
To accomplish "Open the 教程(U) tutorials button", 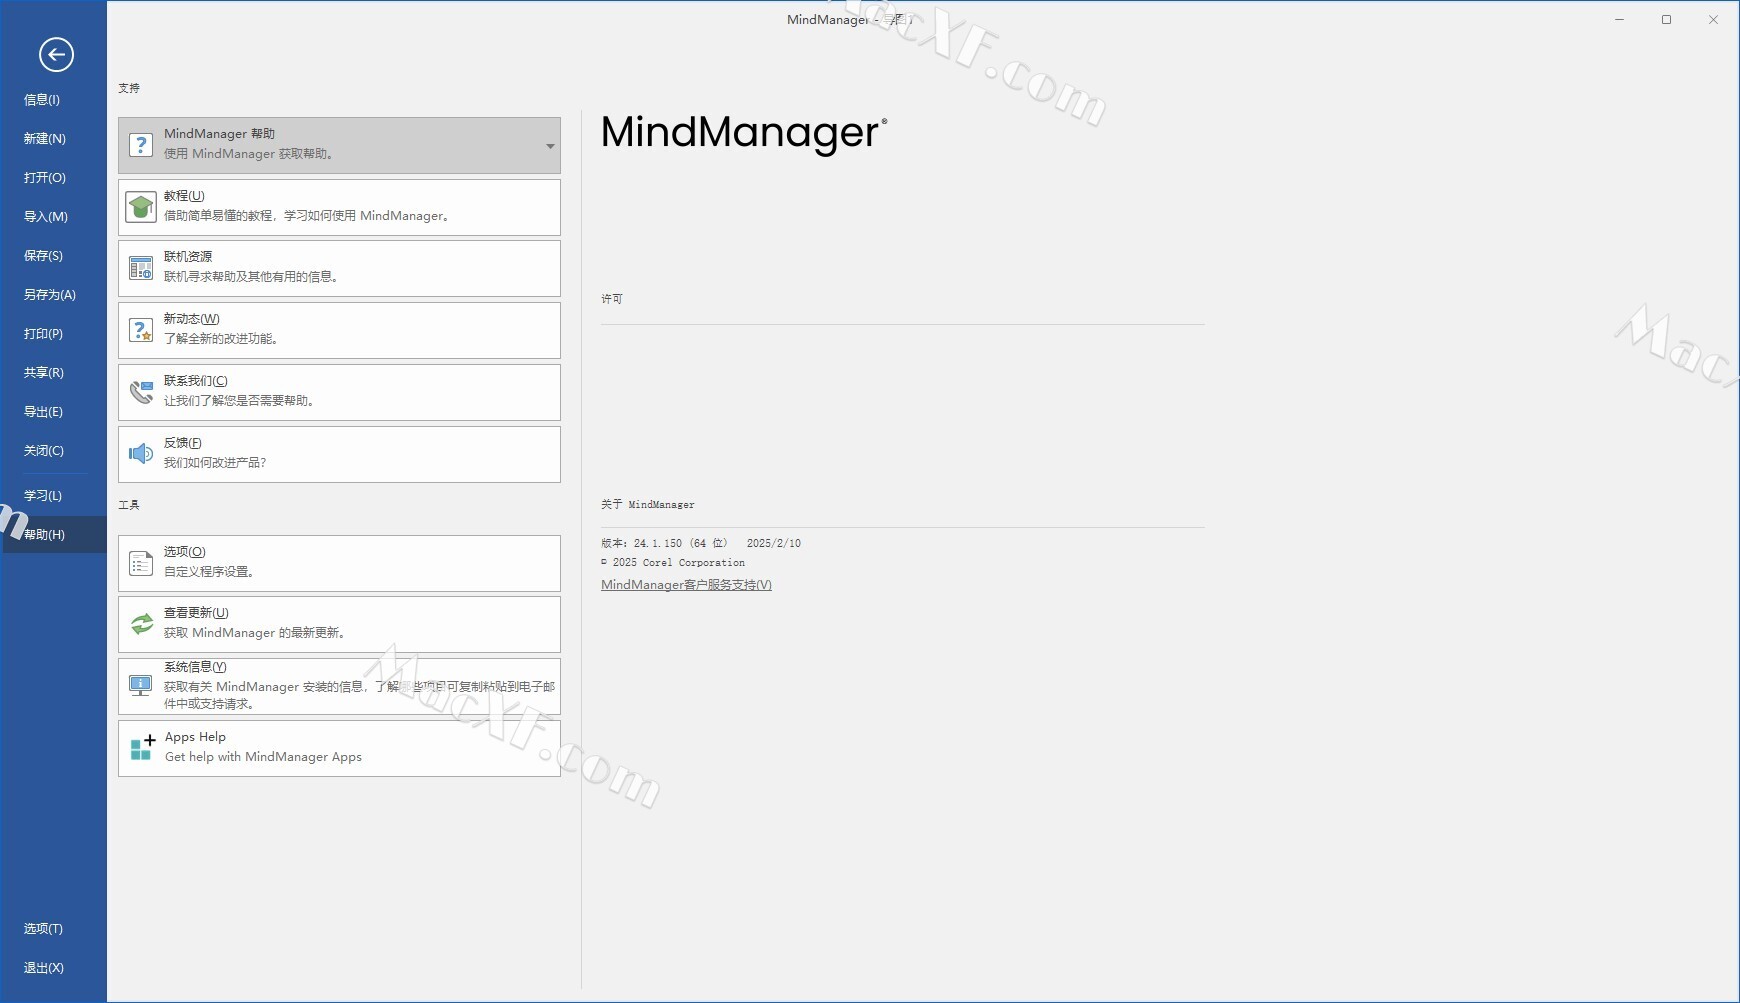I will 339,207.
